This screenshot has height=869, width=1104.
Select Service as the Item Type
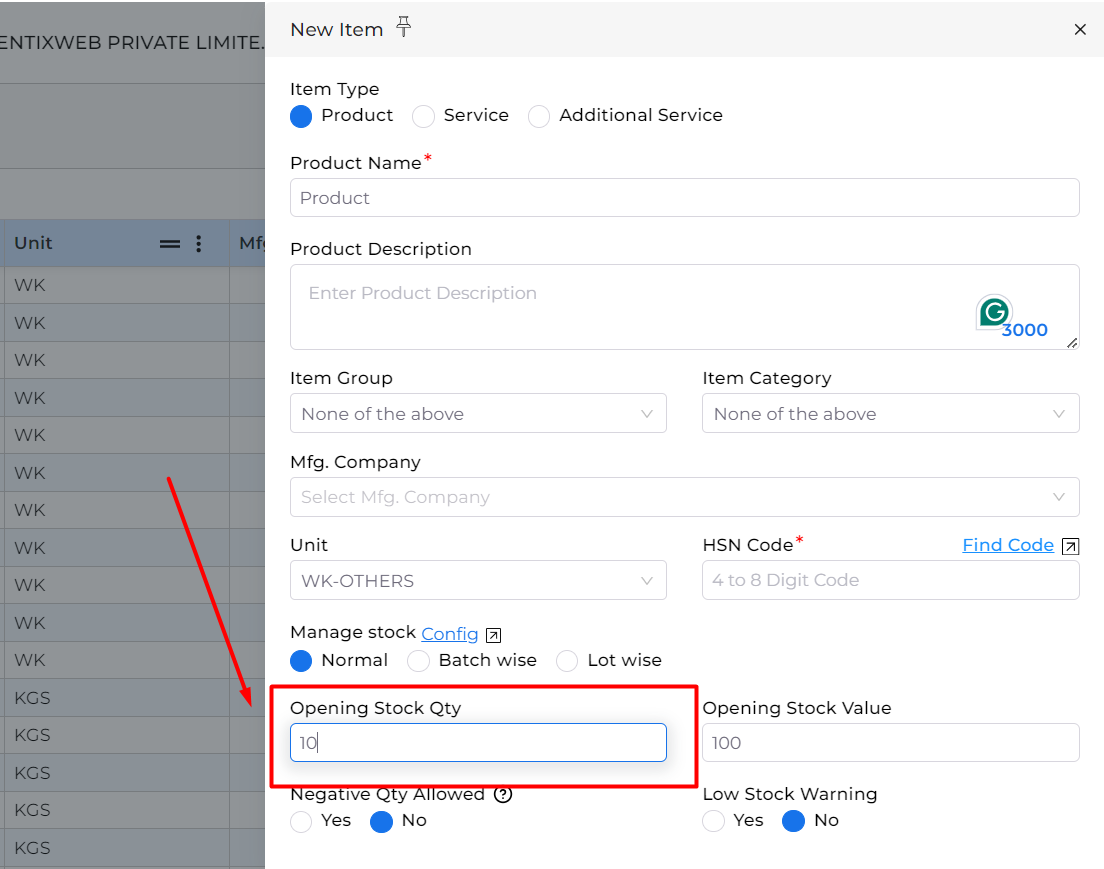(x=423, y=116)
